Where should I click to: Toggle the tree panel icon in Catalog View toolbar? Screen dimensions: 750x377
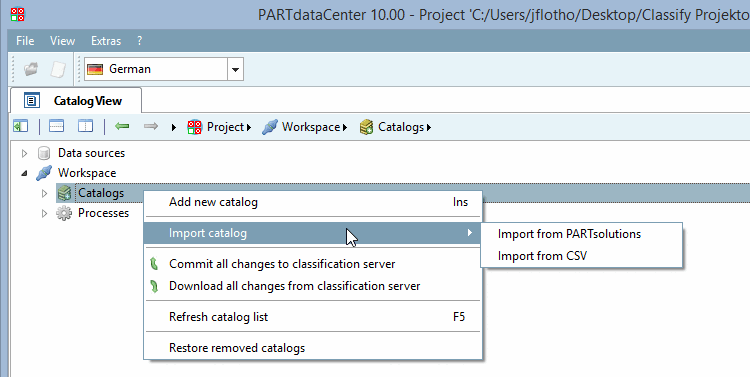point(21,127)
